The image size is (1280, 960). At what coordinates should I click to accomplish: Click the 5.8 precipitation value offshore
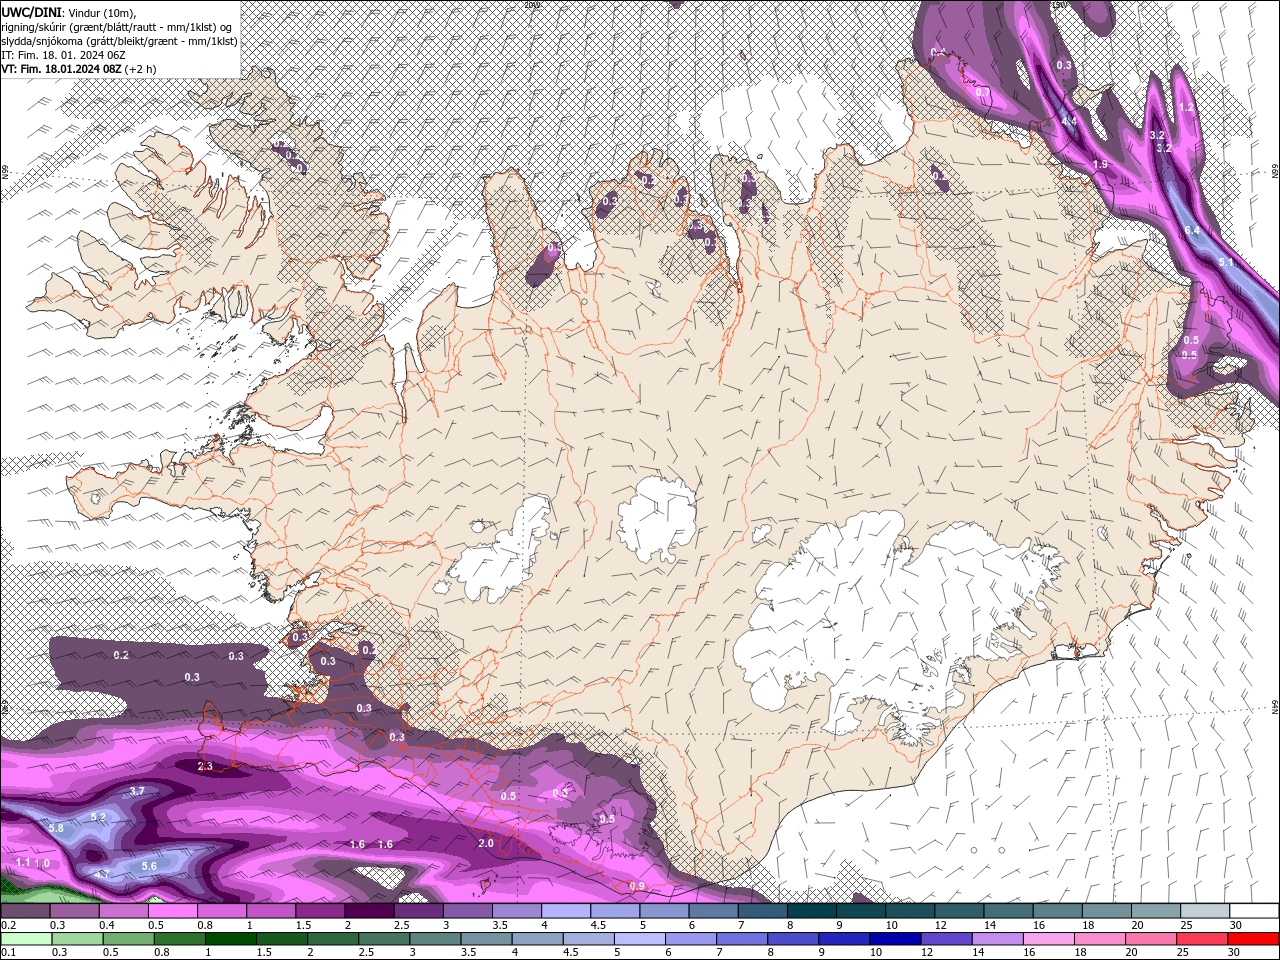56,828
